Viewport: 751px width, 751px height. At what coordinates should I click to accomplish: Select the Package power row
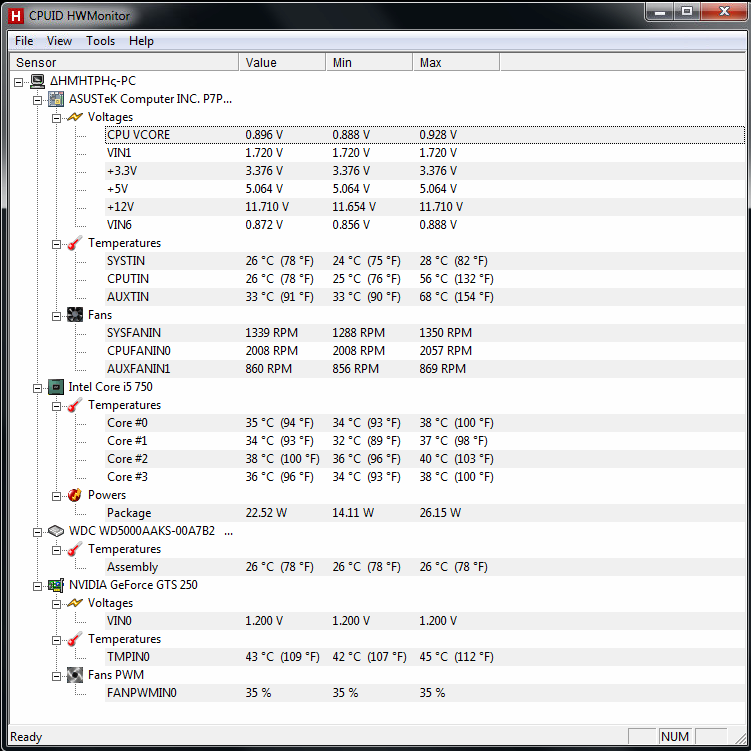click(x=425, y=513)
